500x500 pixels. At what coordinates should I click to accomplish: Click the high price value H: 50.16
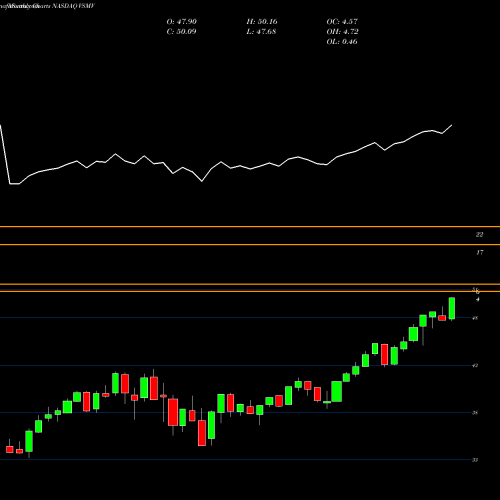pos(262,22)
